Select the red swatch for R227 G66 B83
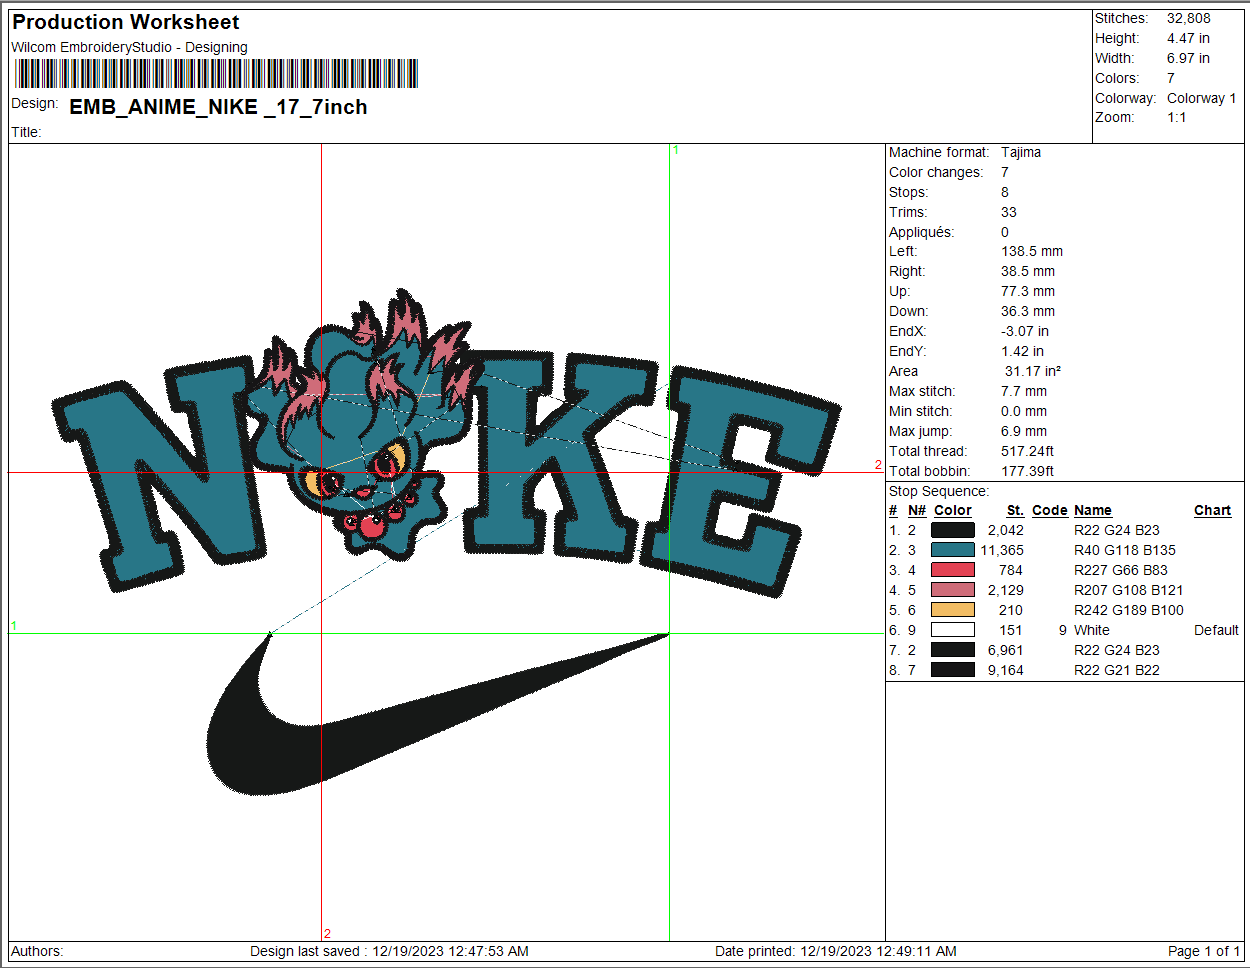1250x968 pixels. [952, 570]
